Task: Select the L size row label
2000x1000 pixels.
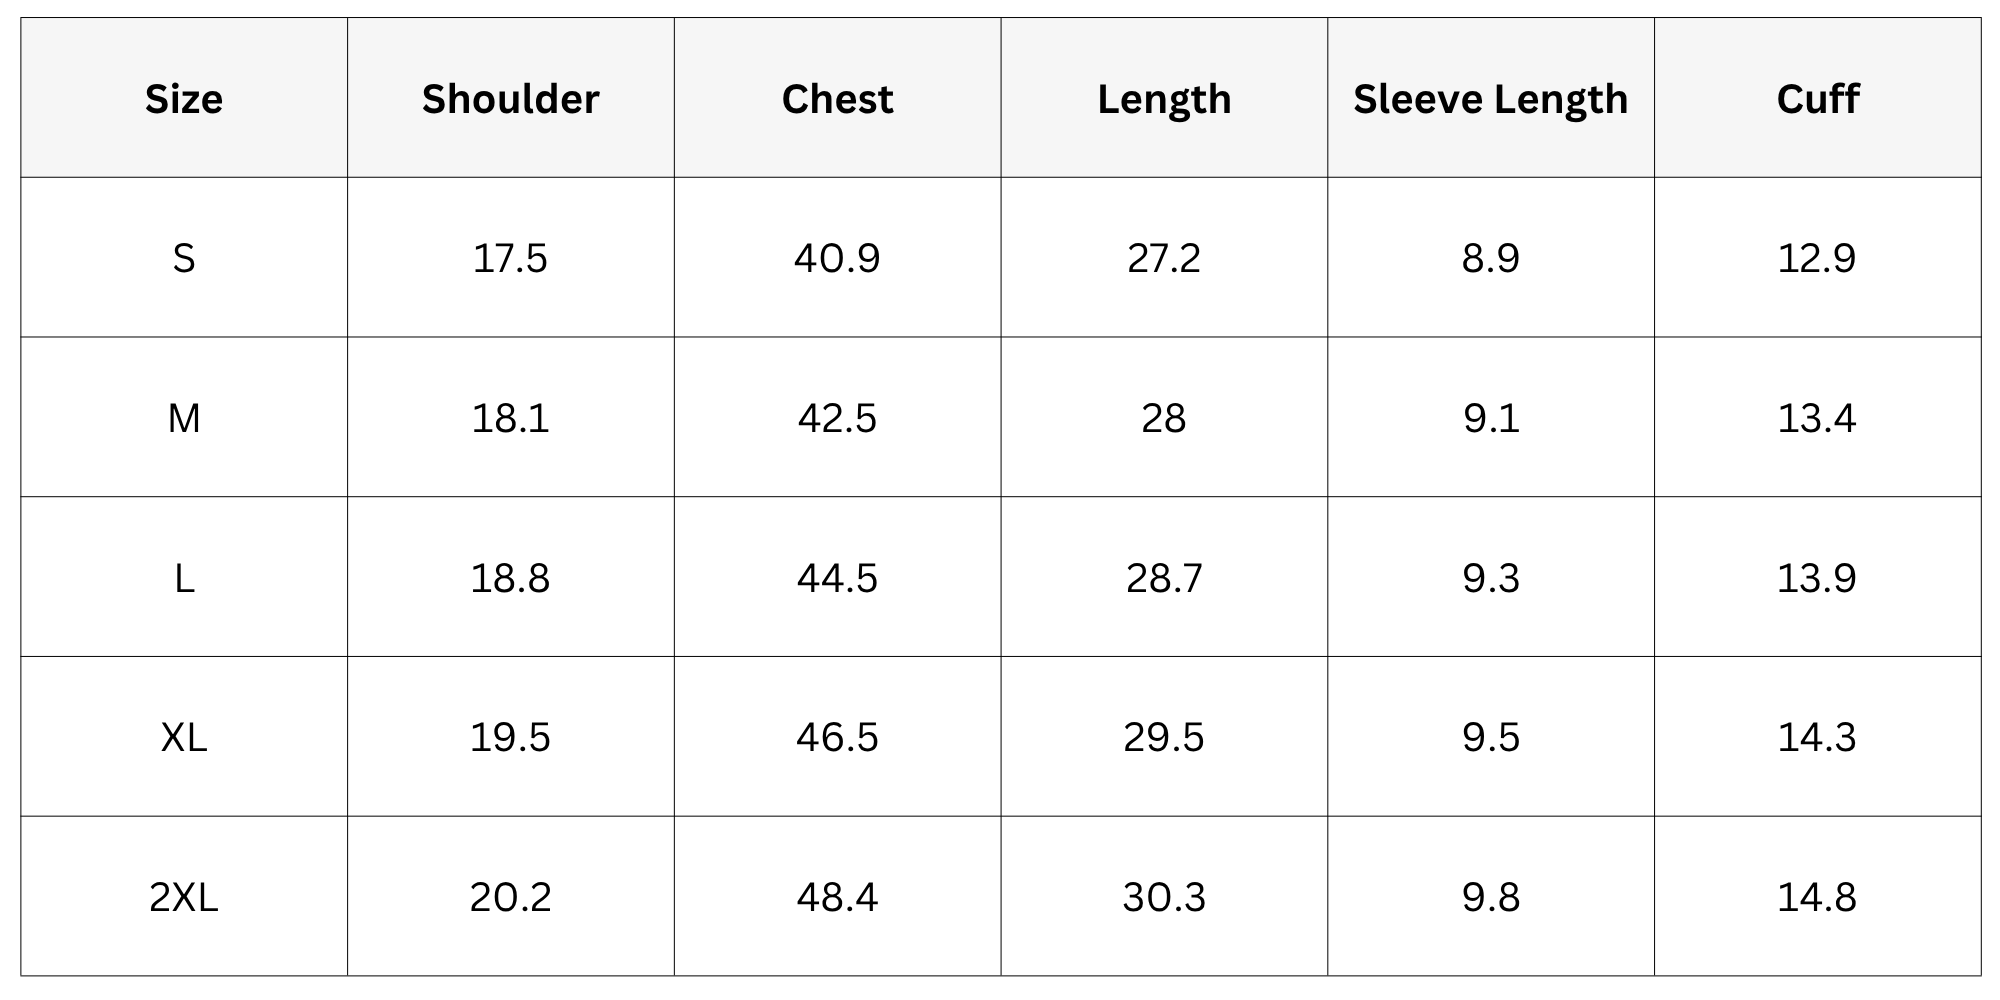Action: point(184,578)
